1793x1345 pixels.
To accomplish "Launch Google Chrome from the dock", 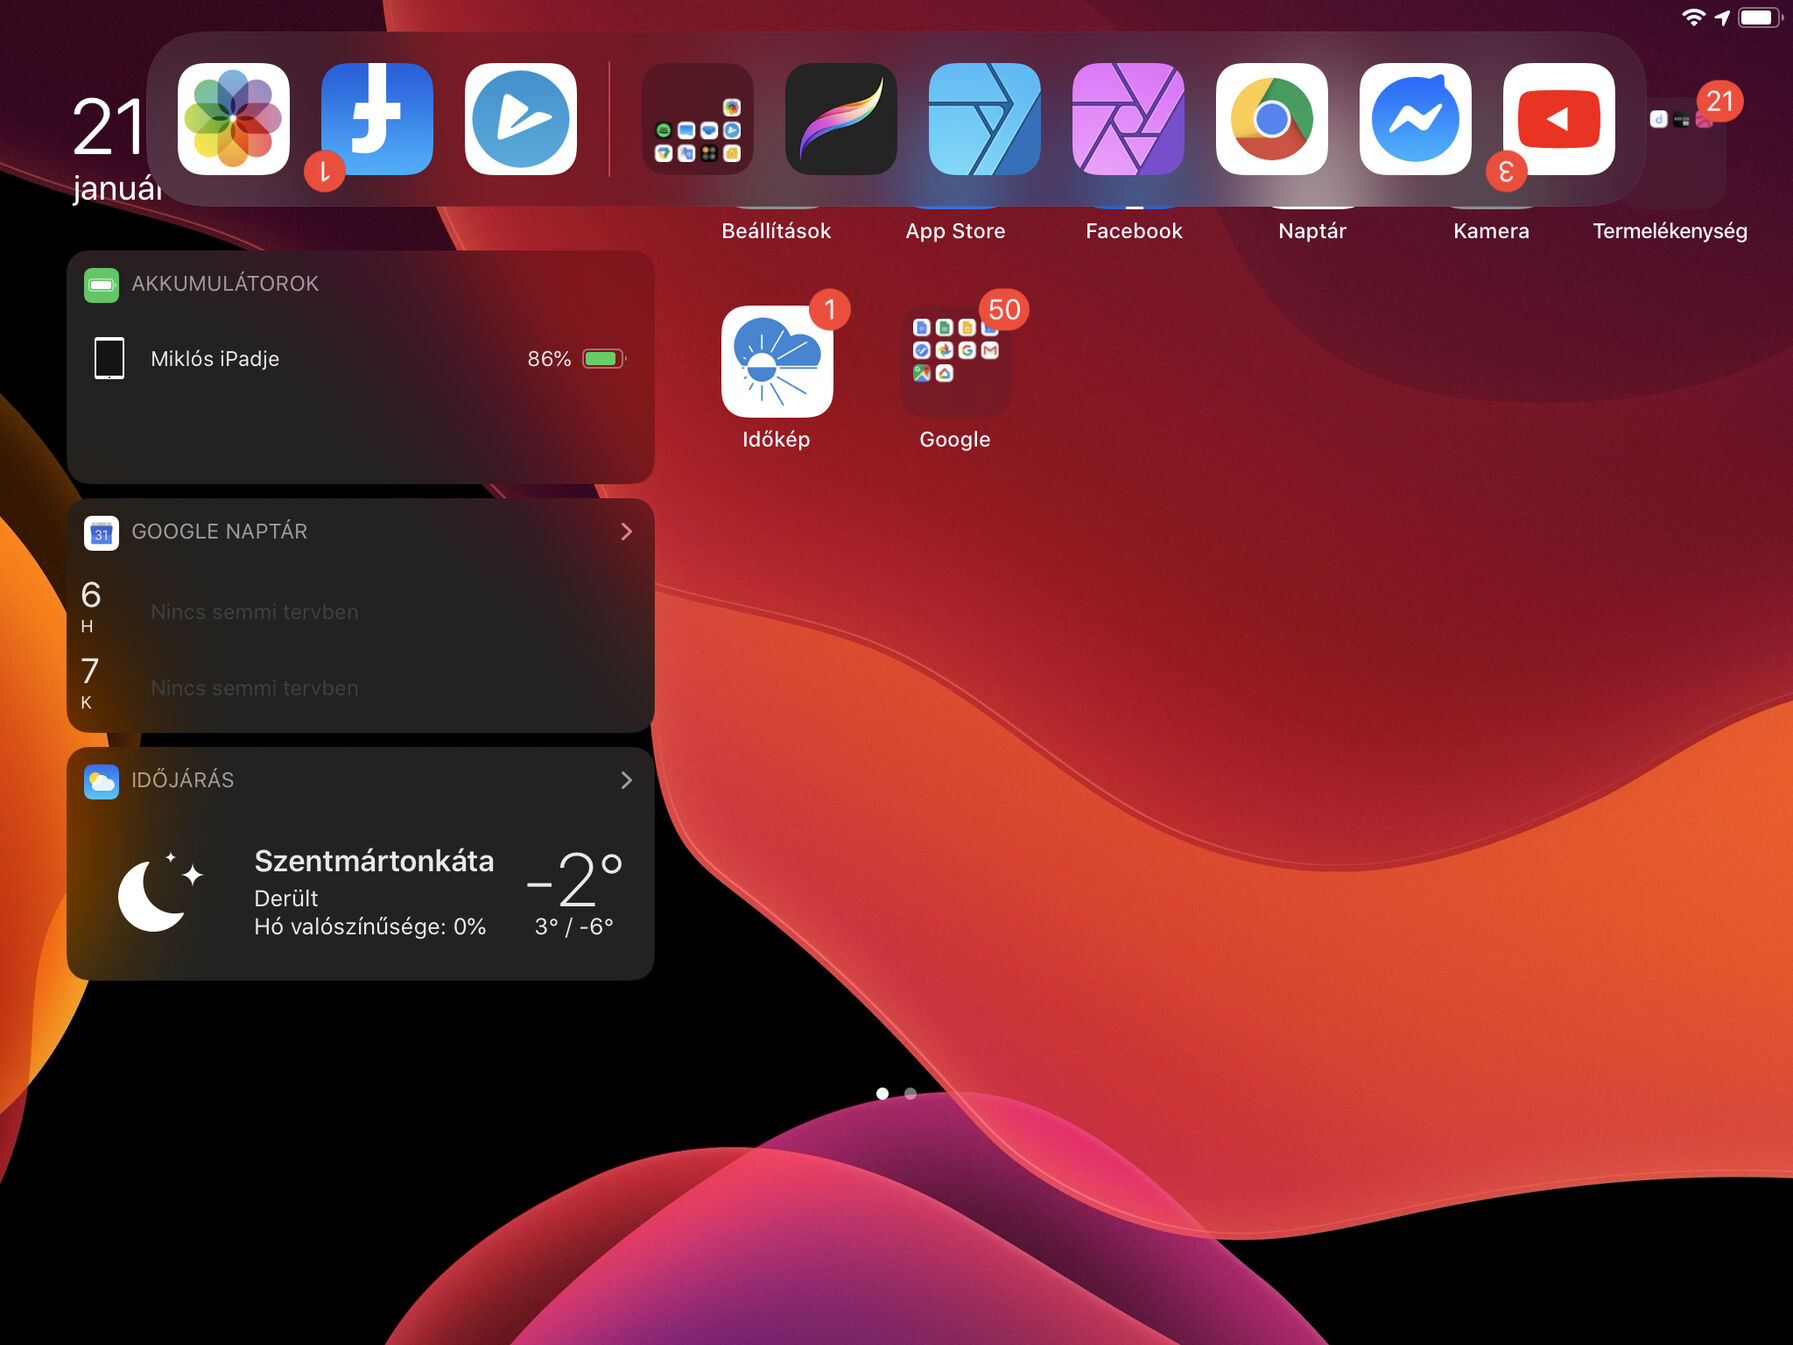I will (x=1272, y=119).
